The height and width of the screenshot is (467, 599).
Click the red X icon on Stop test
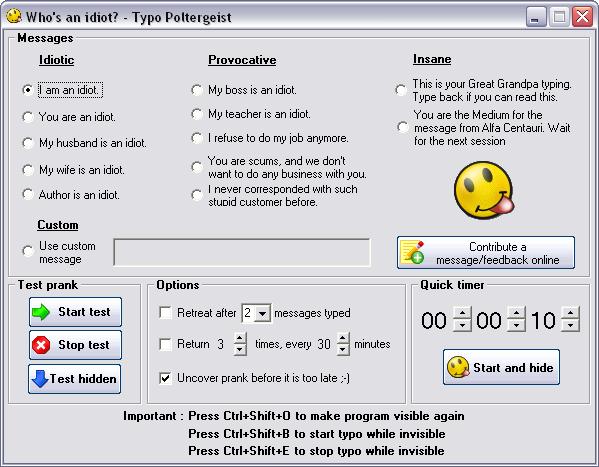coord(41,345)
